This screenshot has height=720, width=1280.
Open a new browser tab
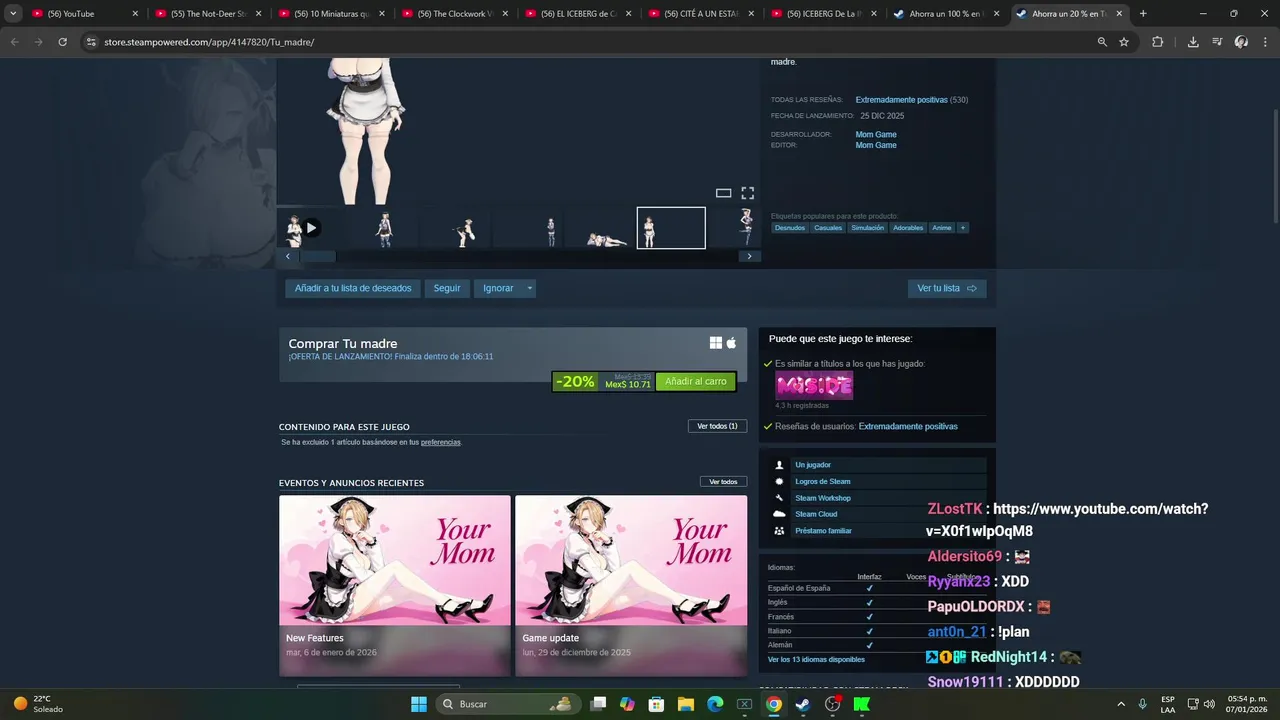[1143, 14]
